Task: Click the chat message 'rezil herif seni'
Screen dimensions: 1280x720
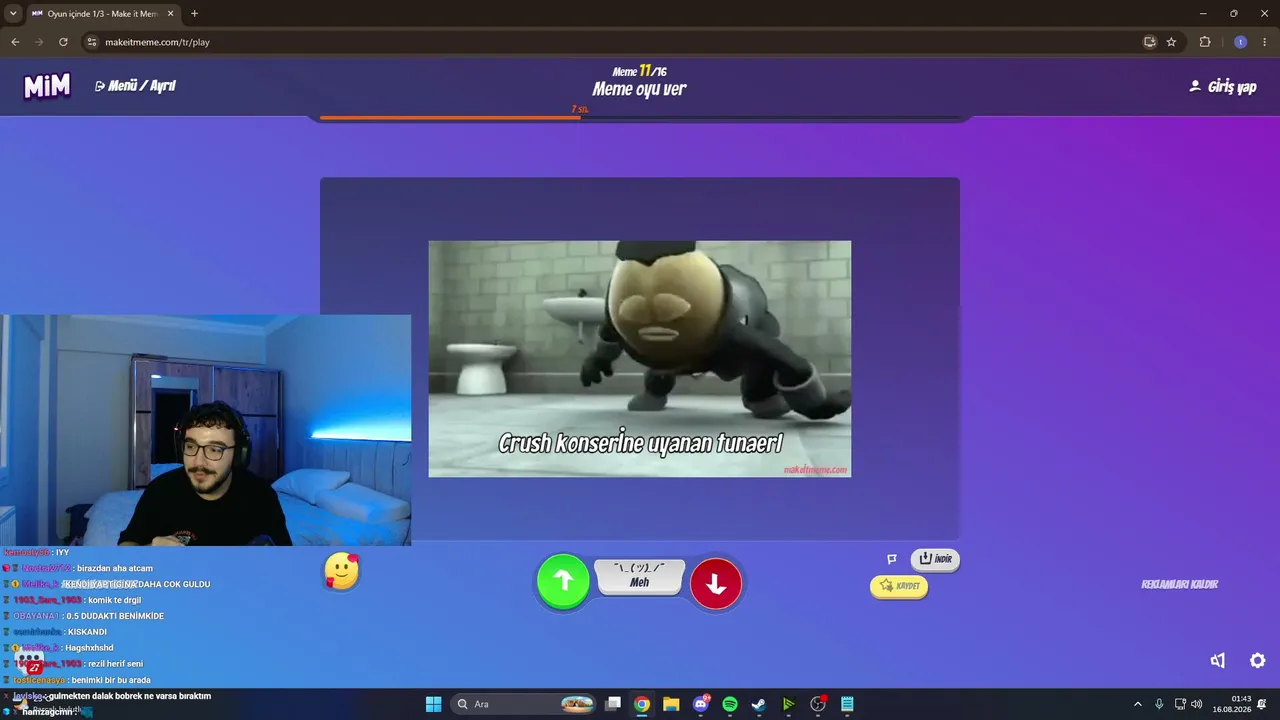Action: pos(116,664)
